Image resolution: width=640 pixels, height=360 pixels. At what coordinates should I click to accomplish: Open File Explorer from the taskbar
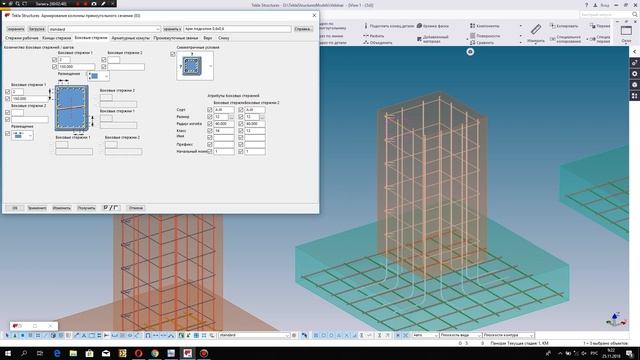[x=73, y=353]
